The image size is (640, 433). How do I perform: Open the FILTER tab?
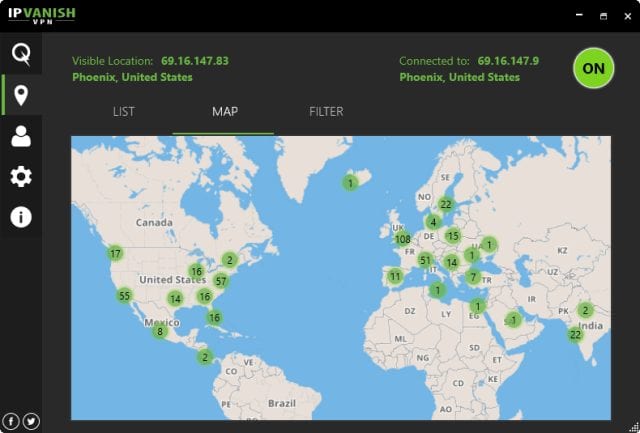pyautogui.click(x=326, y=111)
